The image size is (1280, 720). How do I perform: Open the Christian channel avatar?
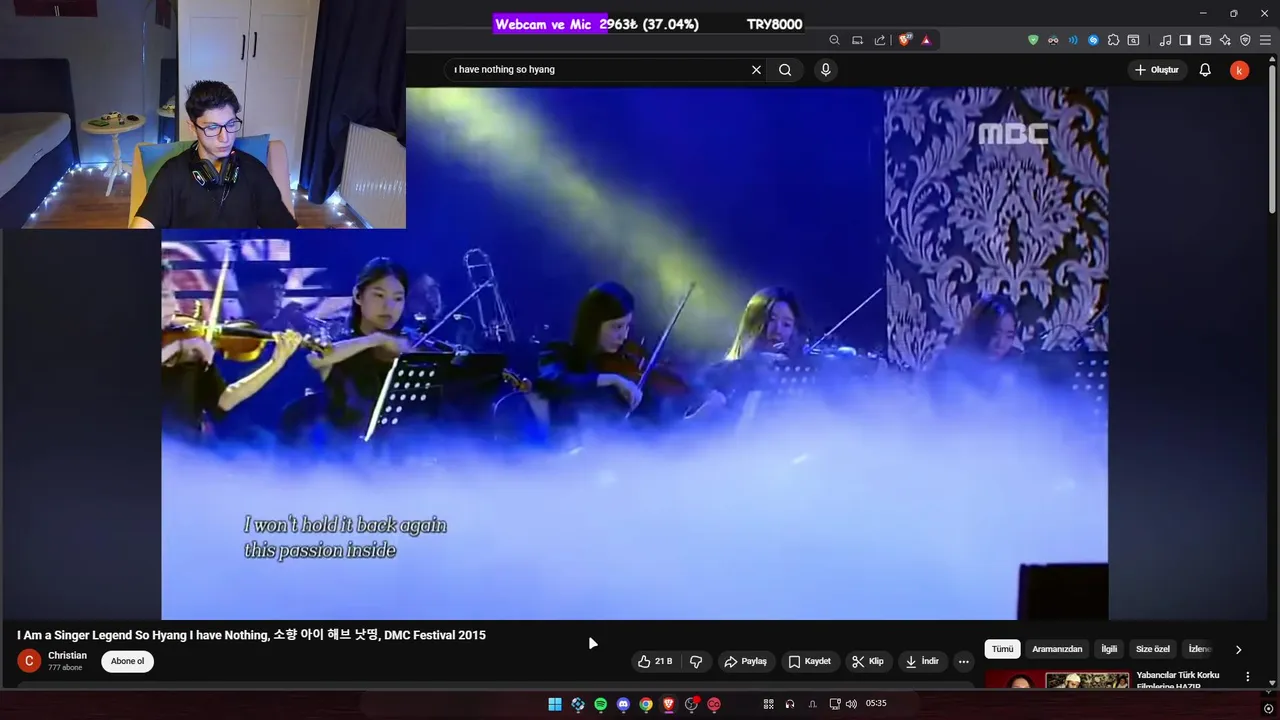coord(29,661)
